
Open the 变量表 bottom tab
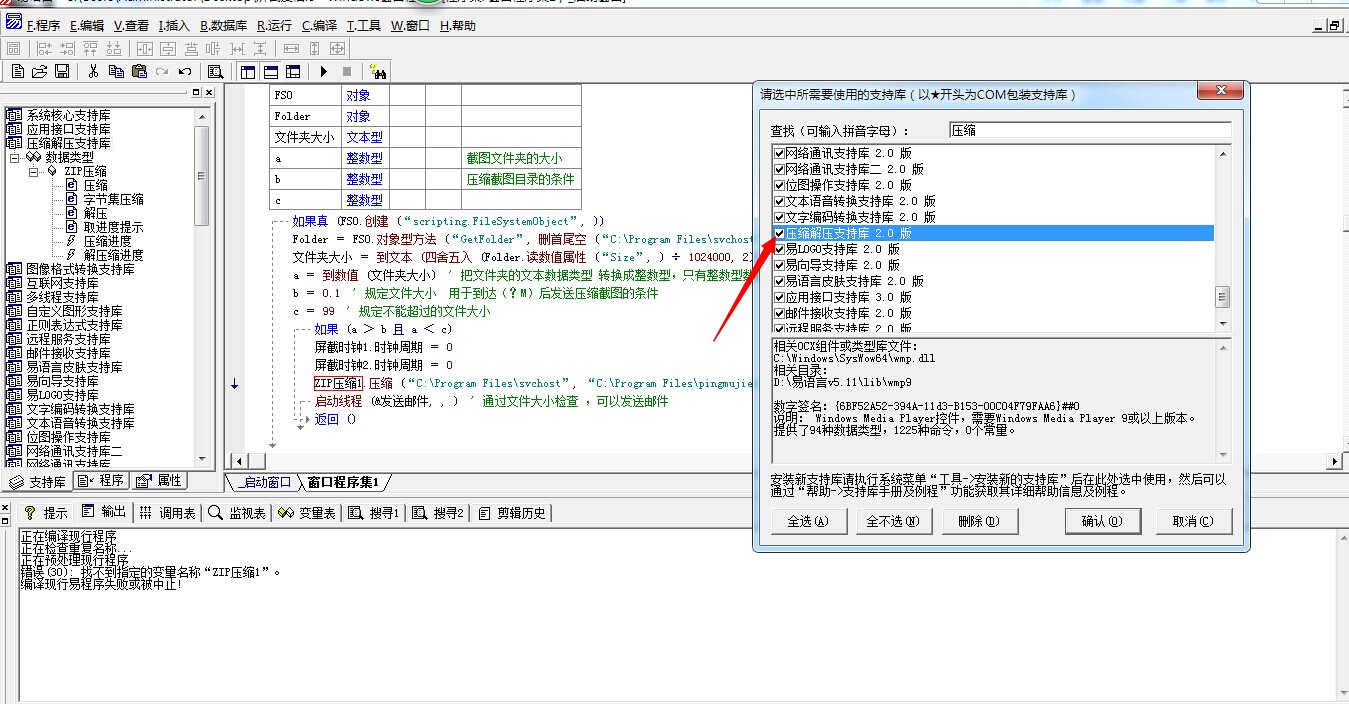307,513
